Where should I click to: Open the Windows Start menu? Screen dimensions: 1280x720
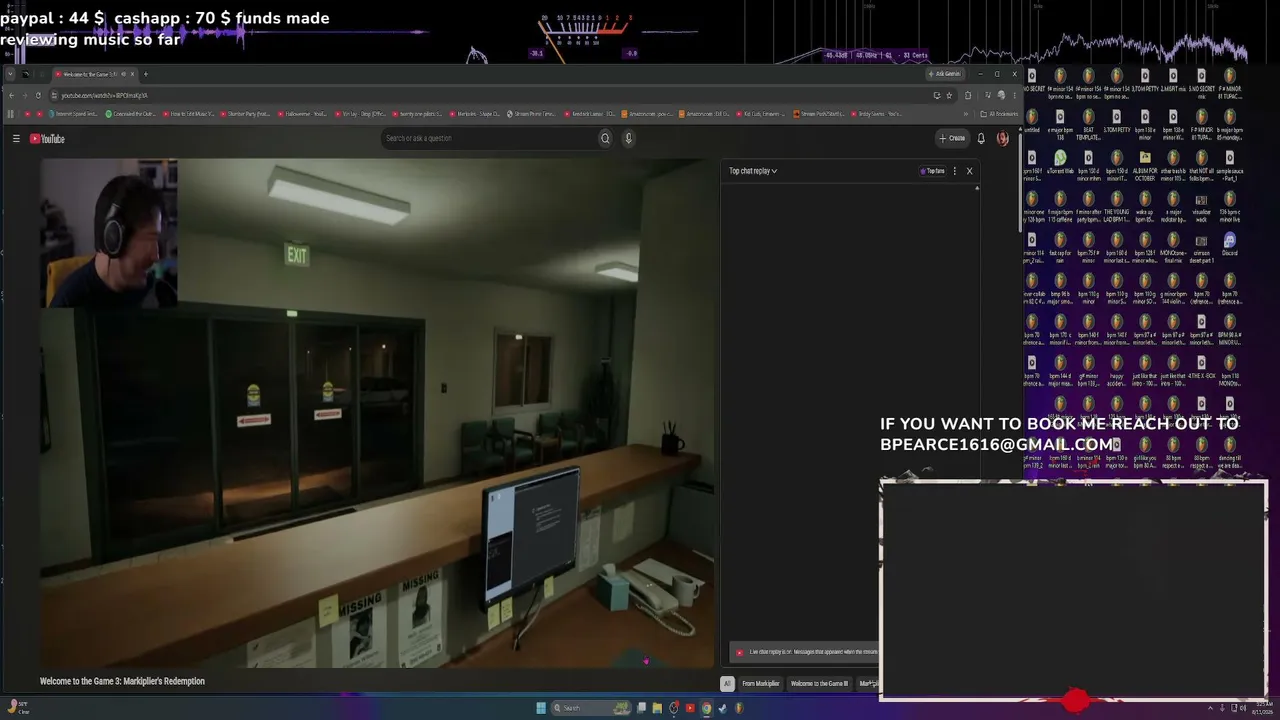541,708
